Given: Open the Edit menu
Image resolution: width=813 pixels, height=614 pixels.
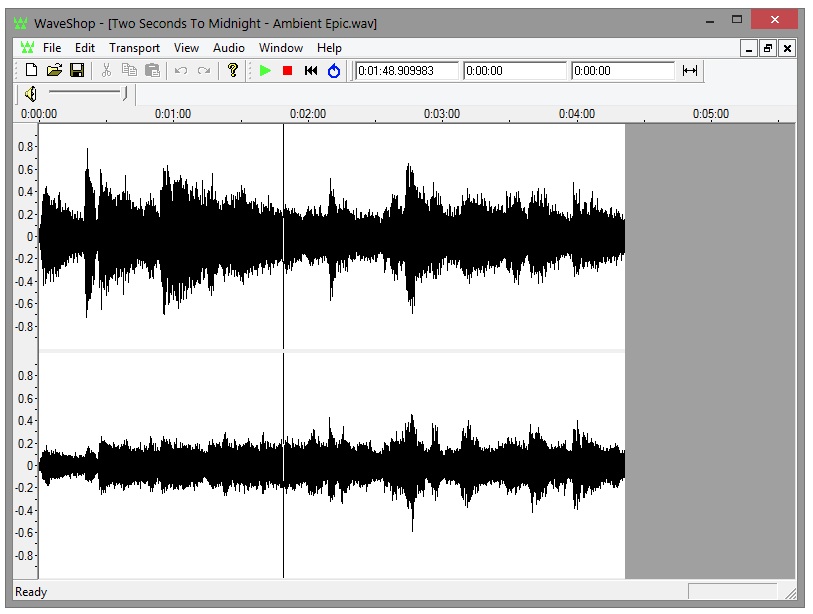Looking at the screenshot, I should point(85,48).
